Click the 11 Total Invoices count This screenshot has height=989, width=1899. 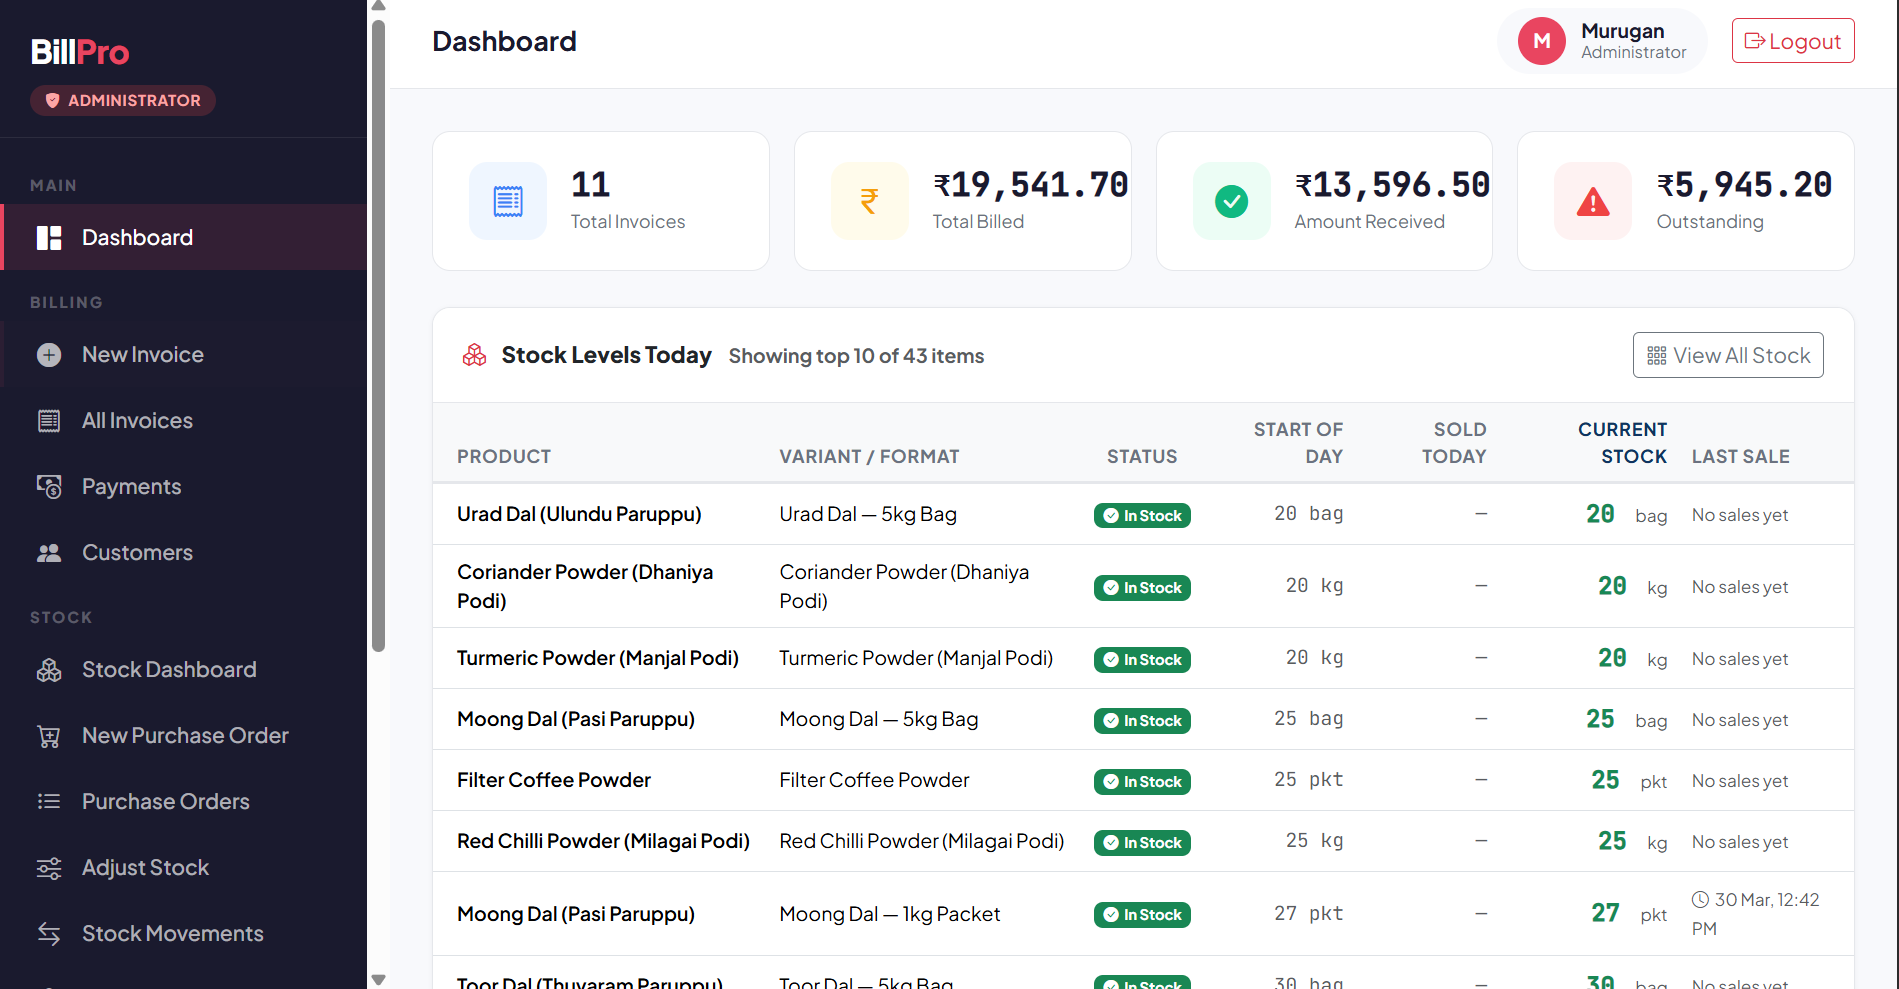click(590, 185)
